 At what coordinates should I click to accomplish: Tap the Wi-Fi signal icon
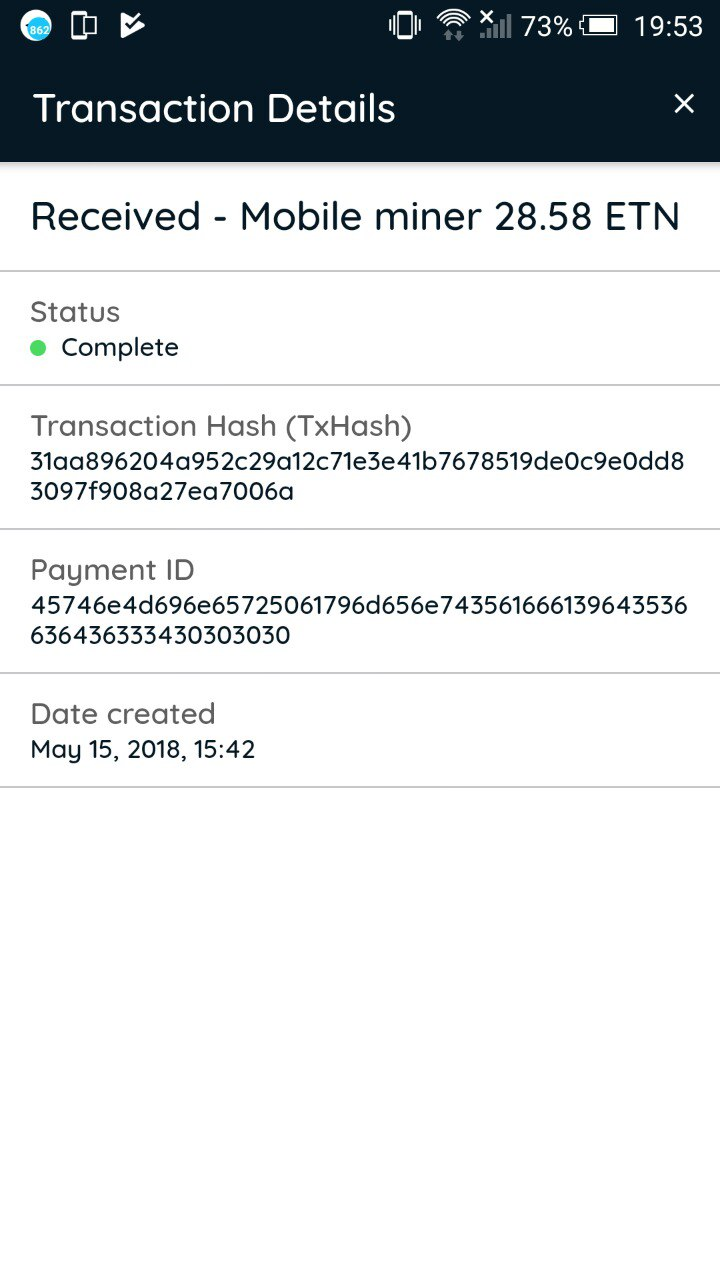coord(453,25)
